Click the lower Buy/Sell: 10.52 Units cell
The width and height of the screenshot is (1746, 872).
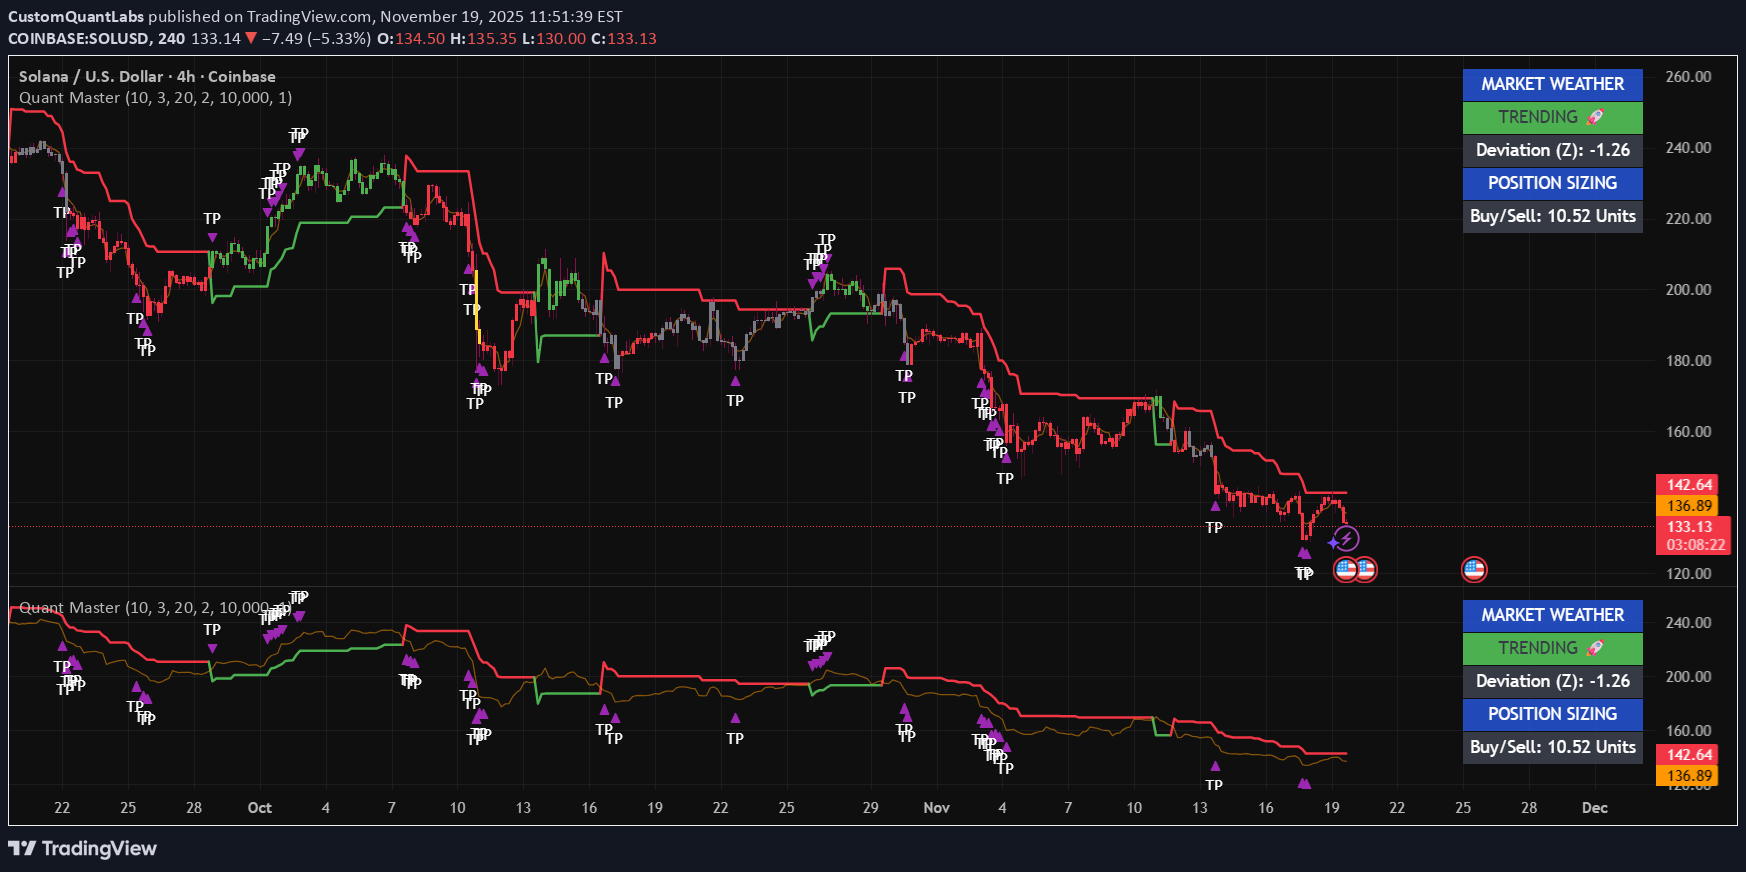point(1552,747)
